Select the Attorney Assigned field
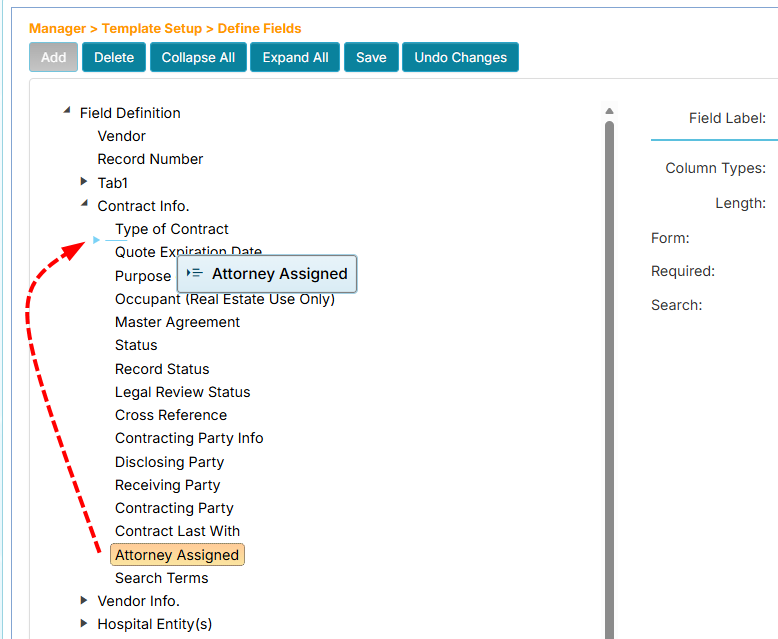 [177, 555]
